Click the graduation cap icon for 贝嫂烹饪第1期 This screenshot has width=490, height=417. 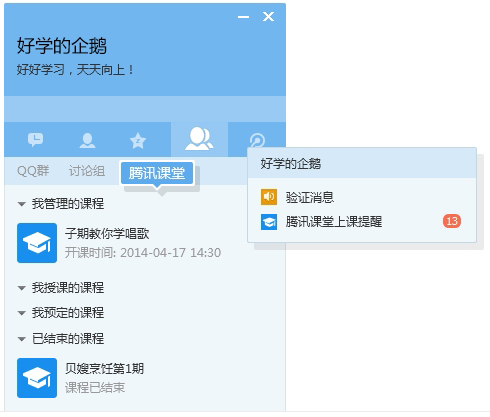(x=37, y=378)
